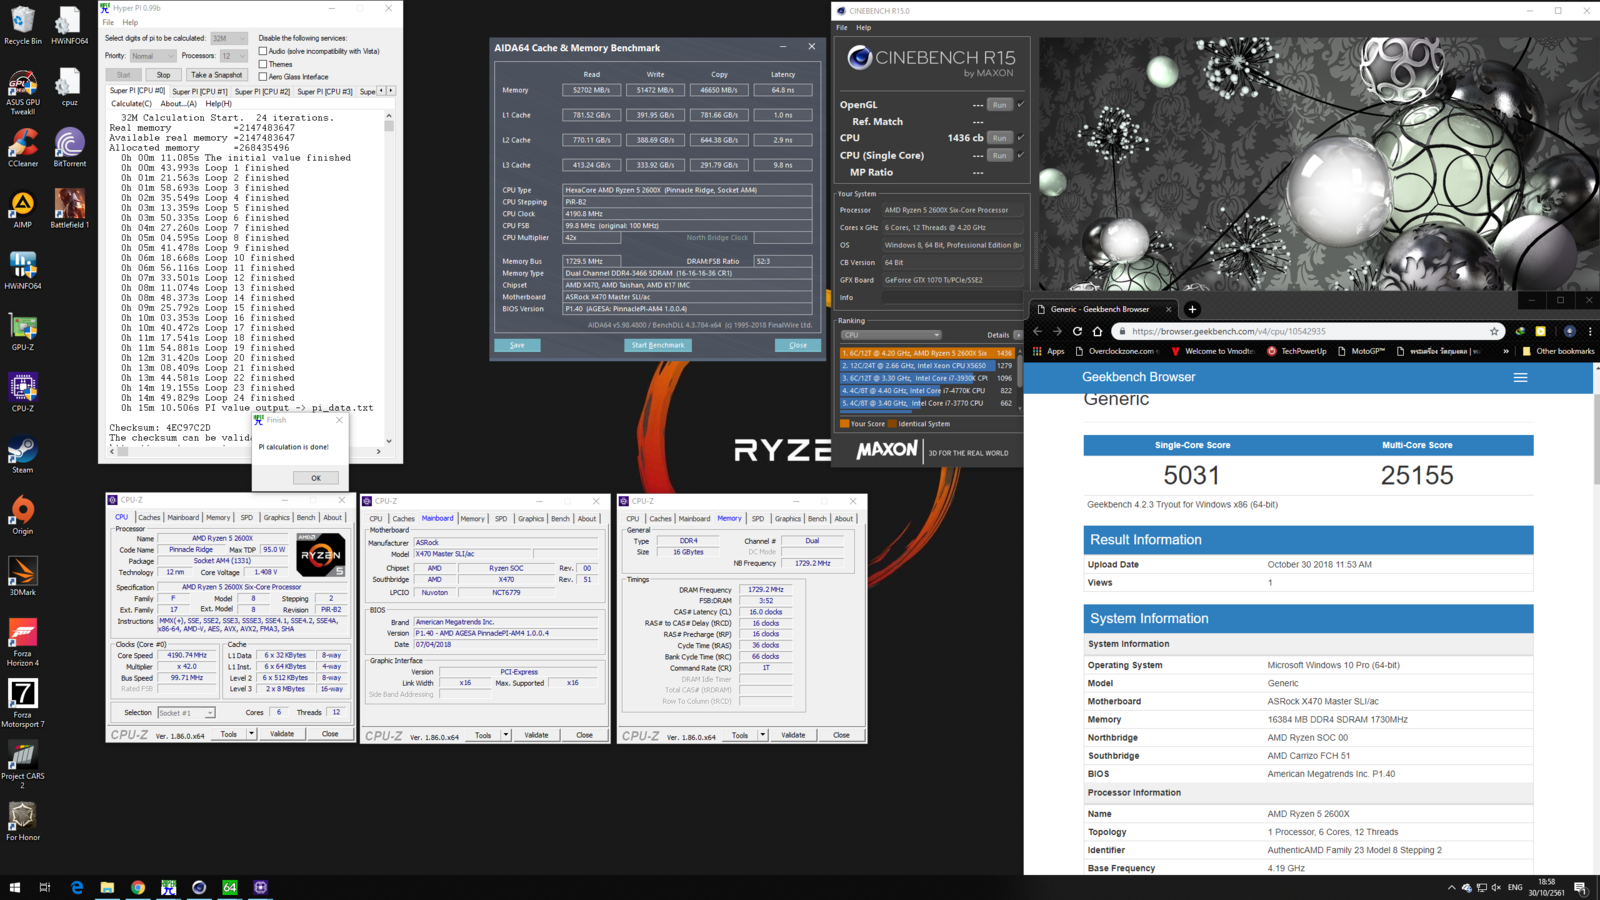
Task: Open the Cinebench Help menu
Action: pos(863,28)
